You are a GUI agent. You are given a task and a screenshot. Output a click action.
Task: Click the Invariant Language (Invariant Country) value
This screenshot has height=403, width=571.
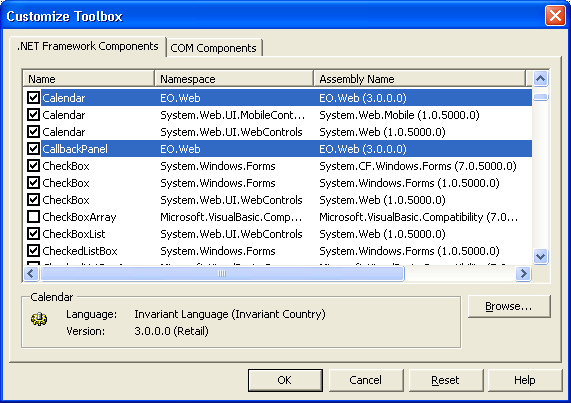230,314
